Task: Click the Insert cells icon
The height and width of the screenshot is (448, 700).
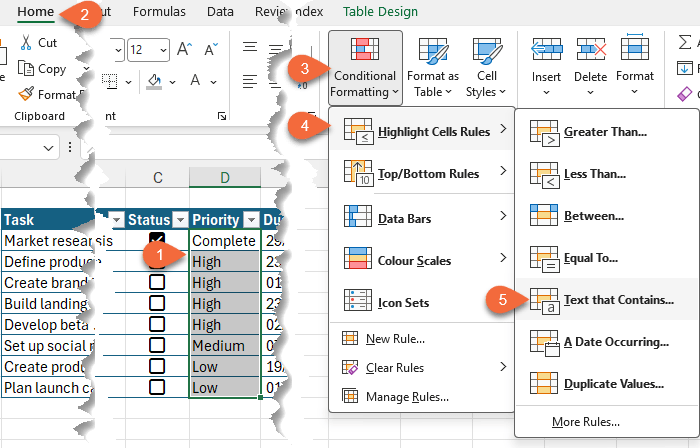Action: click(546, 49)
